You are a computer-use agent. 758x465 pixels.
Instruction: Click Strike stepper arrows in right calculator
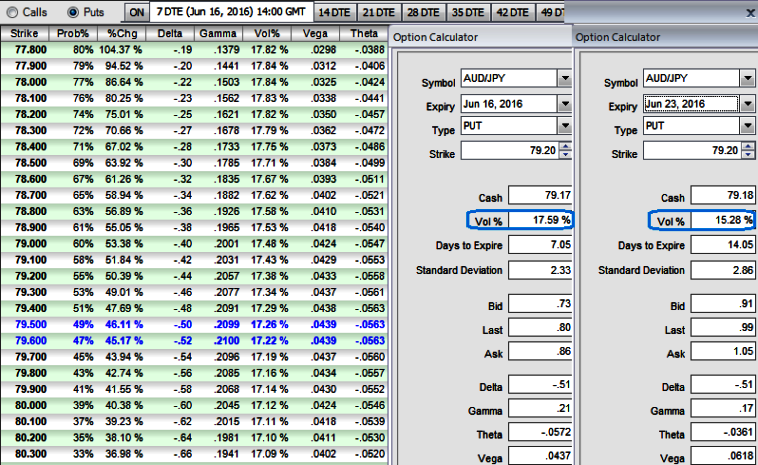tap(746, 150)
